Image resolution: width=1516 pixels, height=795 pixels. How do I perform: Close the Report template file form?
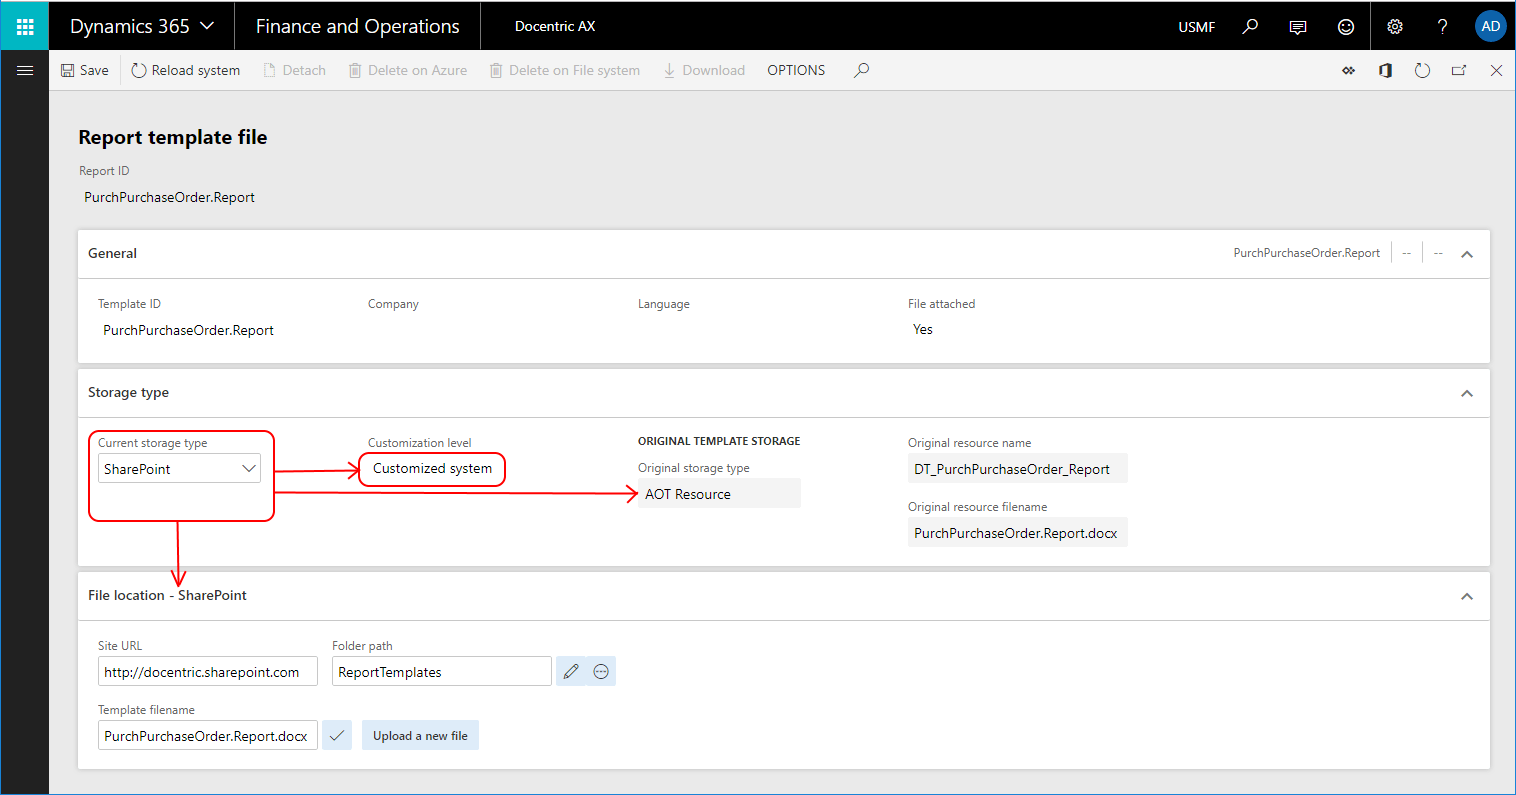click(1496, 71)
